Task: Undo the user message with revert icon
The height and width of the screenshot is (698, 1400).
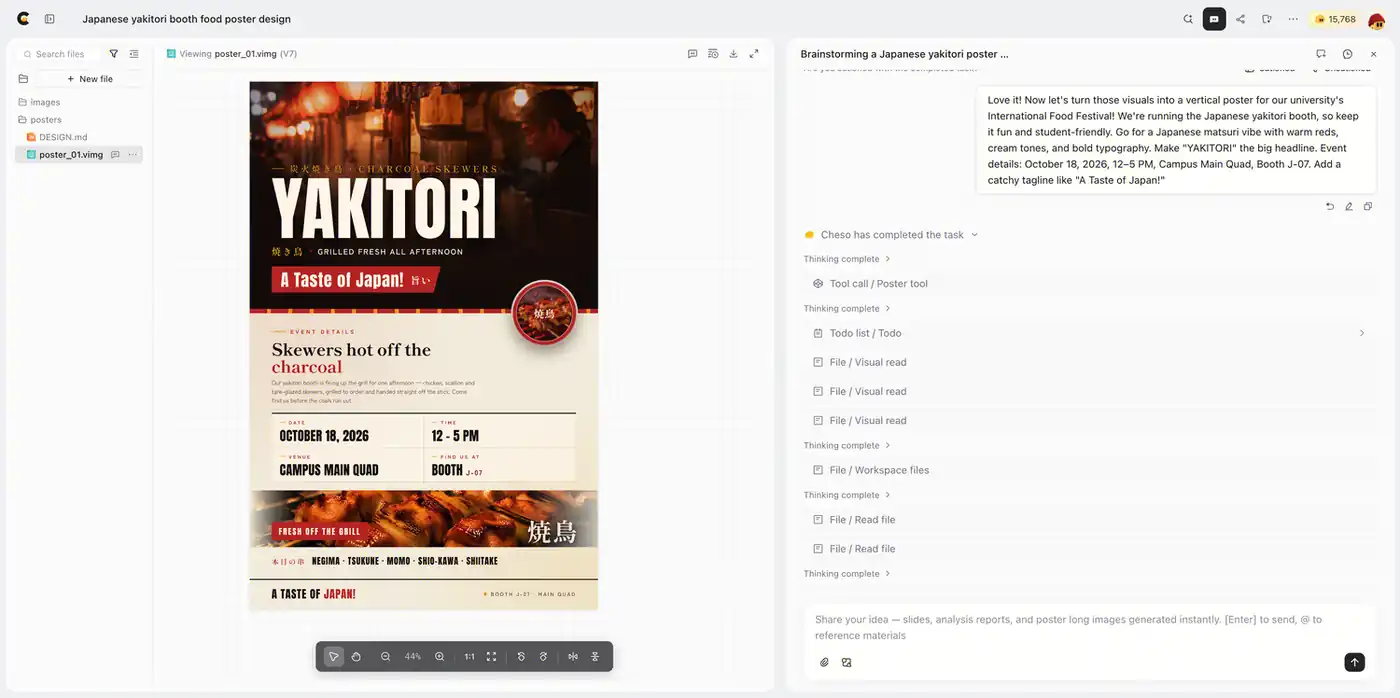Action: 1330,206
